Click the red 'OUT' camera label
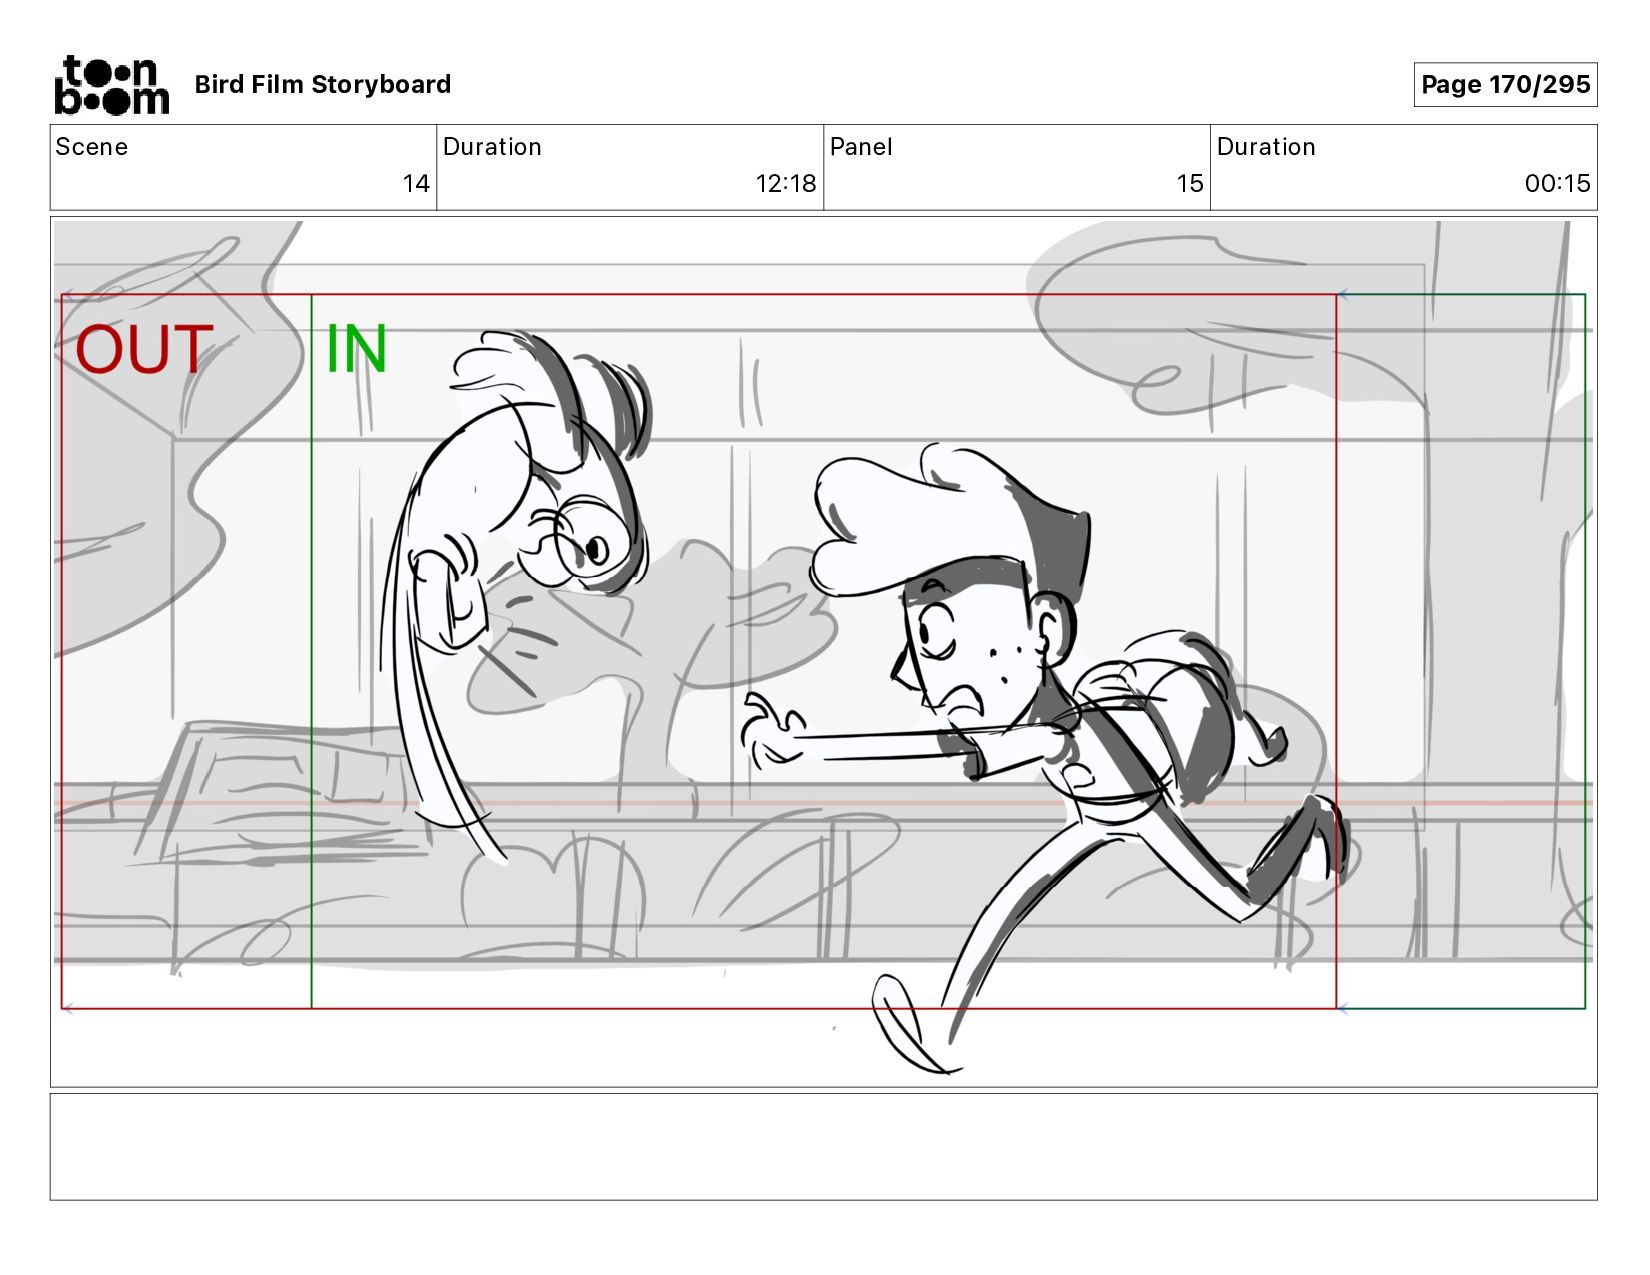The height and width of the screenshot is (1275, 1650). point(145,349)
